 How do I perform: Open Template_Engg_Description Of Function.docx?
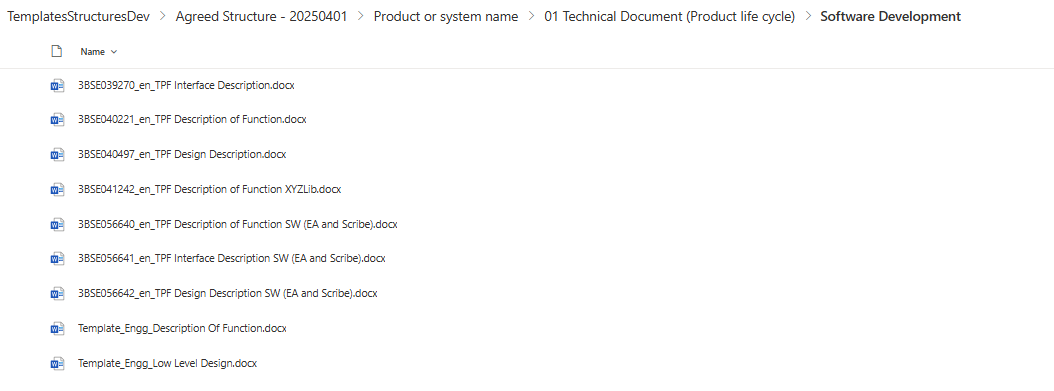(x=182, y=329)
